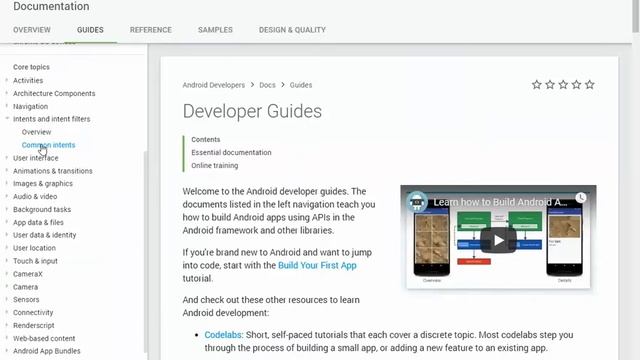Play the Learn how to Build Android video
Viewport: 640px width, 360px height.
498,240
